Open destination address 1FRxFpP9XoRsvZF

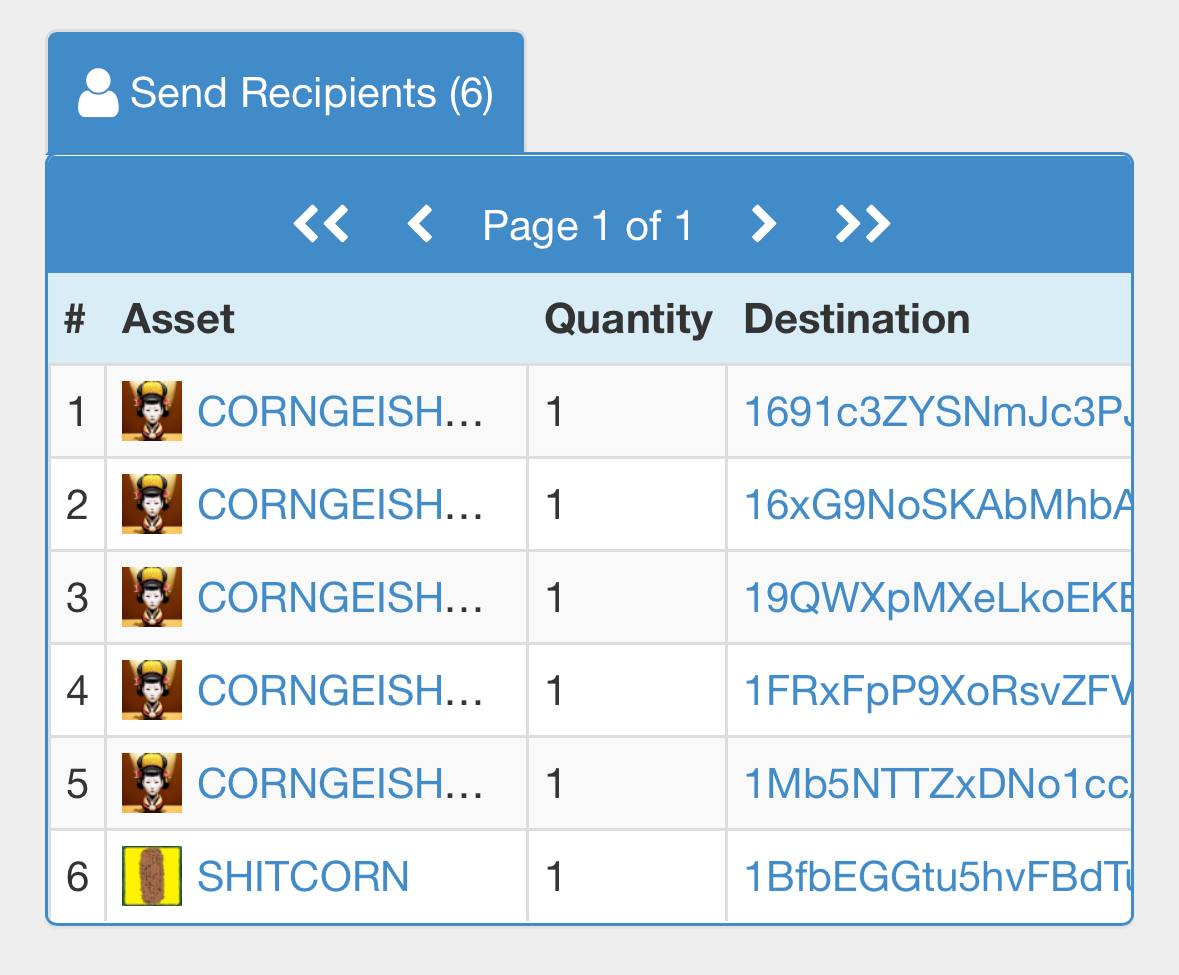tap(938, 691)
